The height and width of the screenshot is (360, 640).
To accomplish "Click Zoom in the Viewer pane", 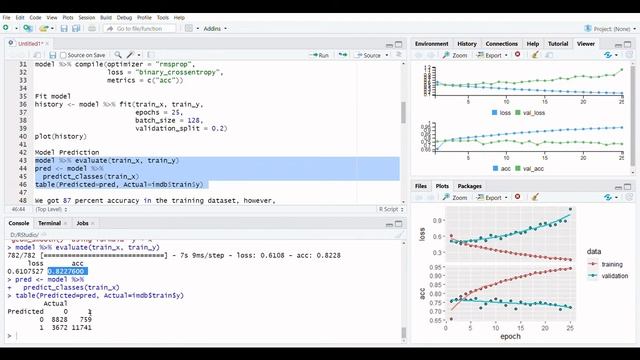I will (455, 55).
